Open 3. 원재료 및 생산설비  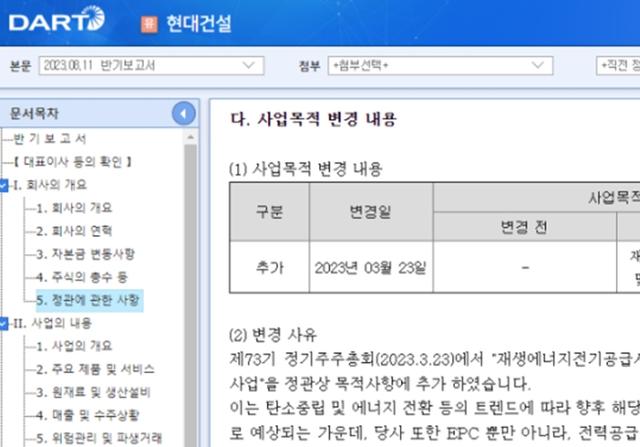93,393
